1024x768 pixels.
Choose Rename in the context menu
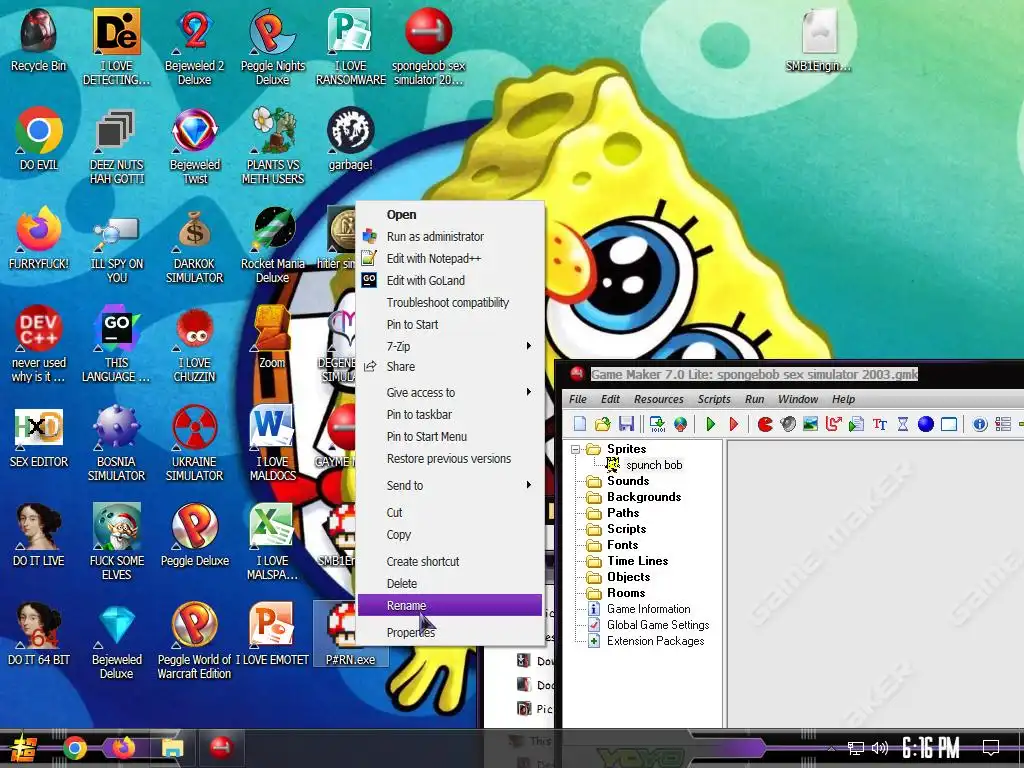click(x=450, y=605)
